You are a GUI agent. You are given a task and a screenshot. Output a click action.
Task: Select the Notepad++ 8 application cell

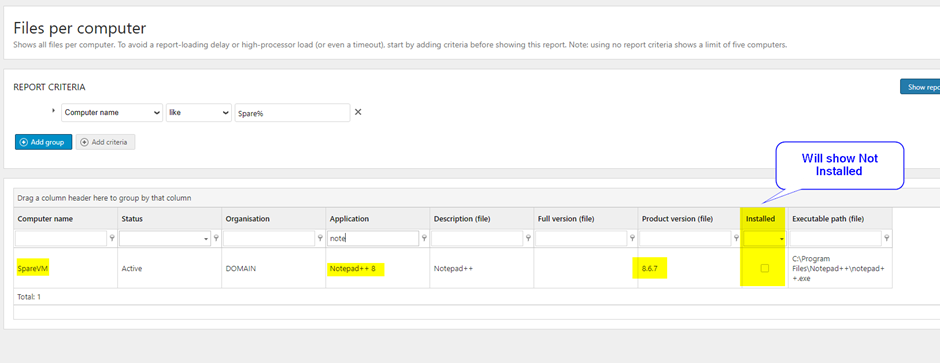[378, 268]
